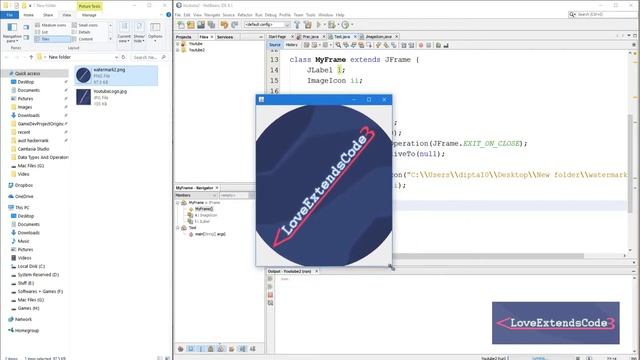Click the Save All icon in NetBeans toolbar

(x=211, y=25)
